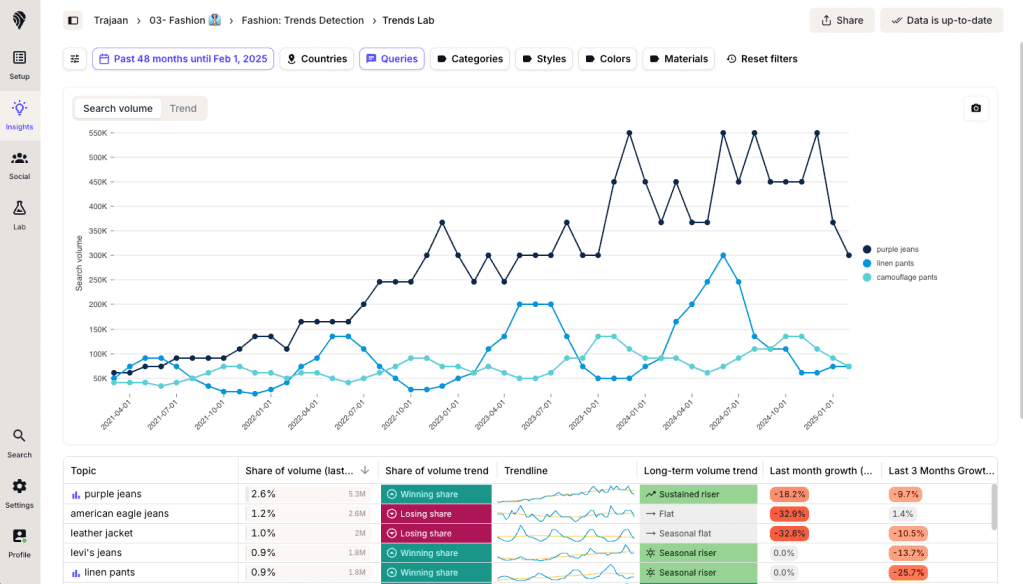Click chart icon beside purple jeans row
This screenshot has width=1023, height=584.
point(76,495)
